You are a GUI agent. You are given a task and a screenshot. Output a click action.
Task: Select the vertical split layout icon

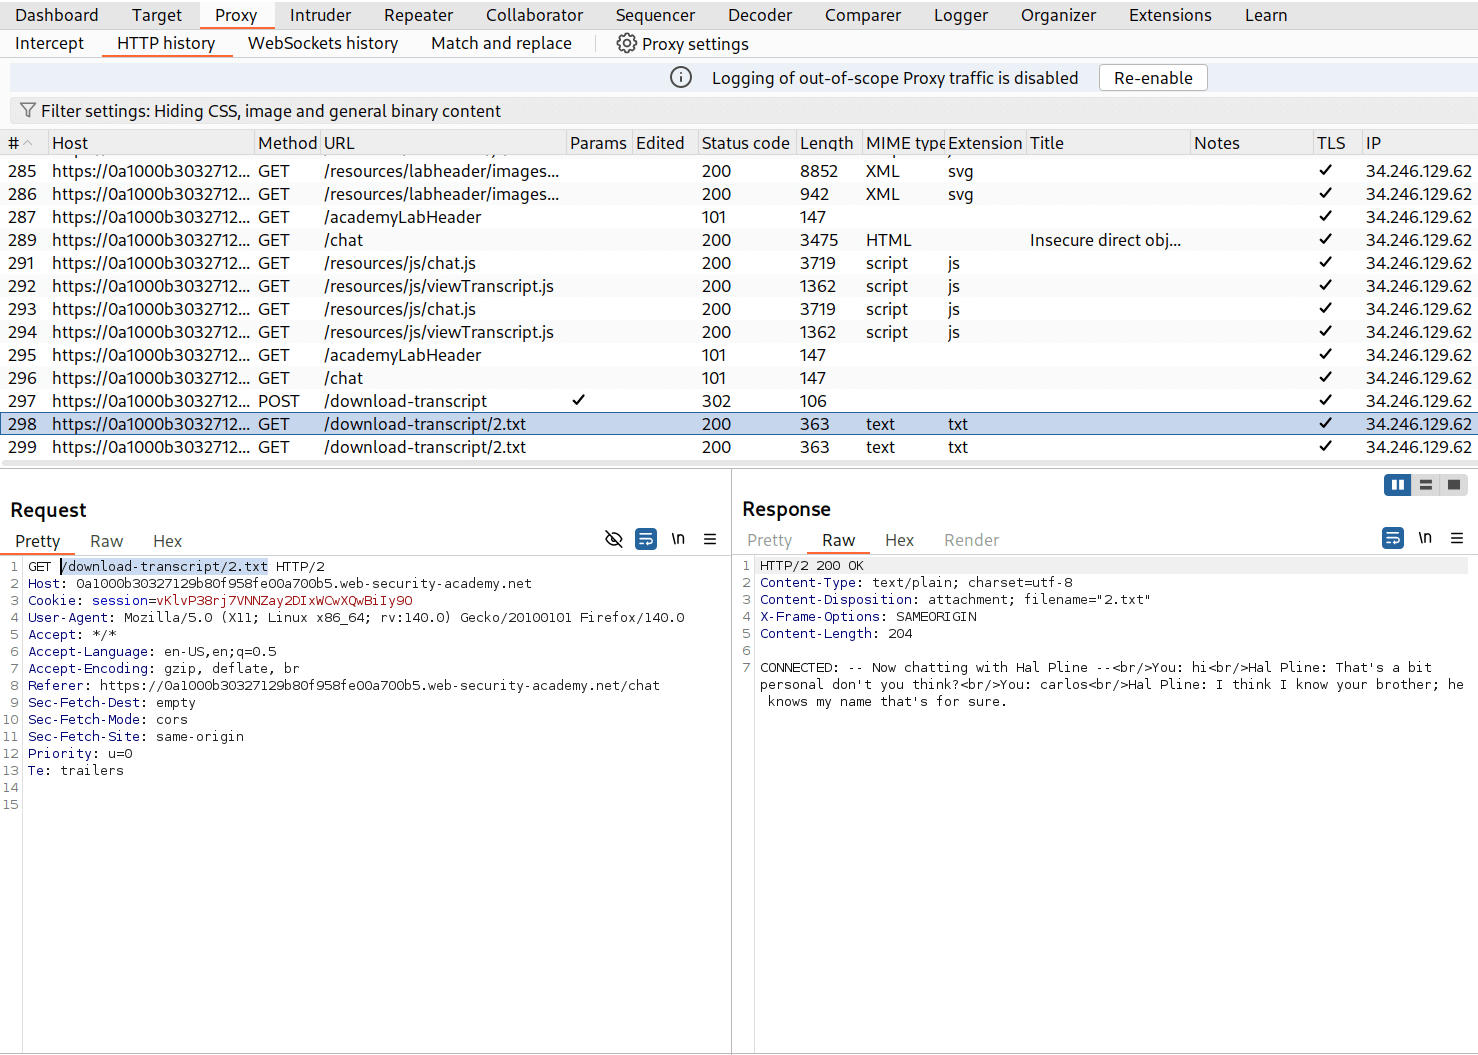1397,484
